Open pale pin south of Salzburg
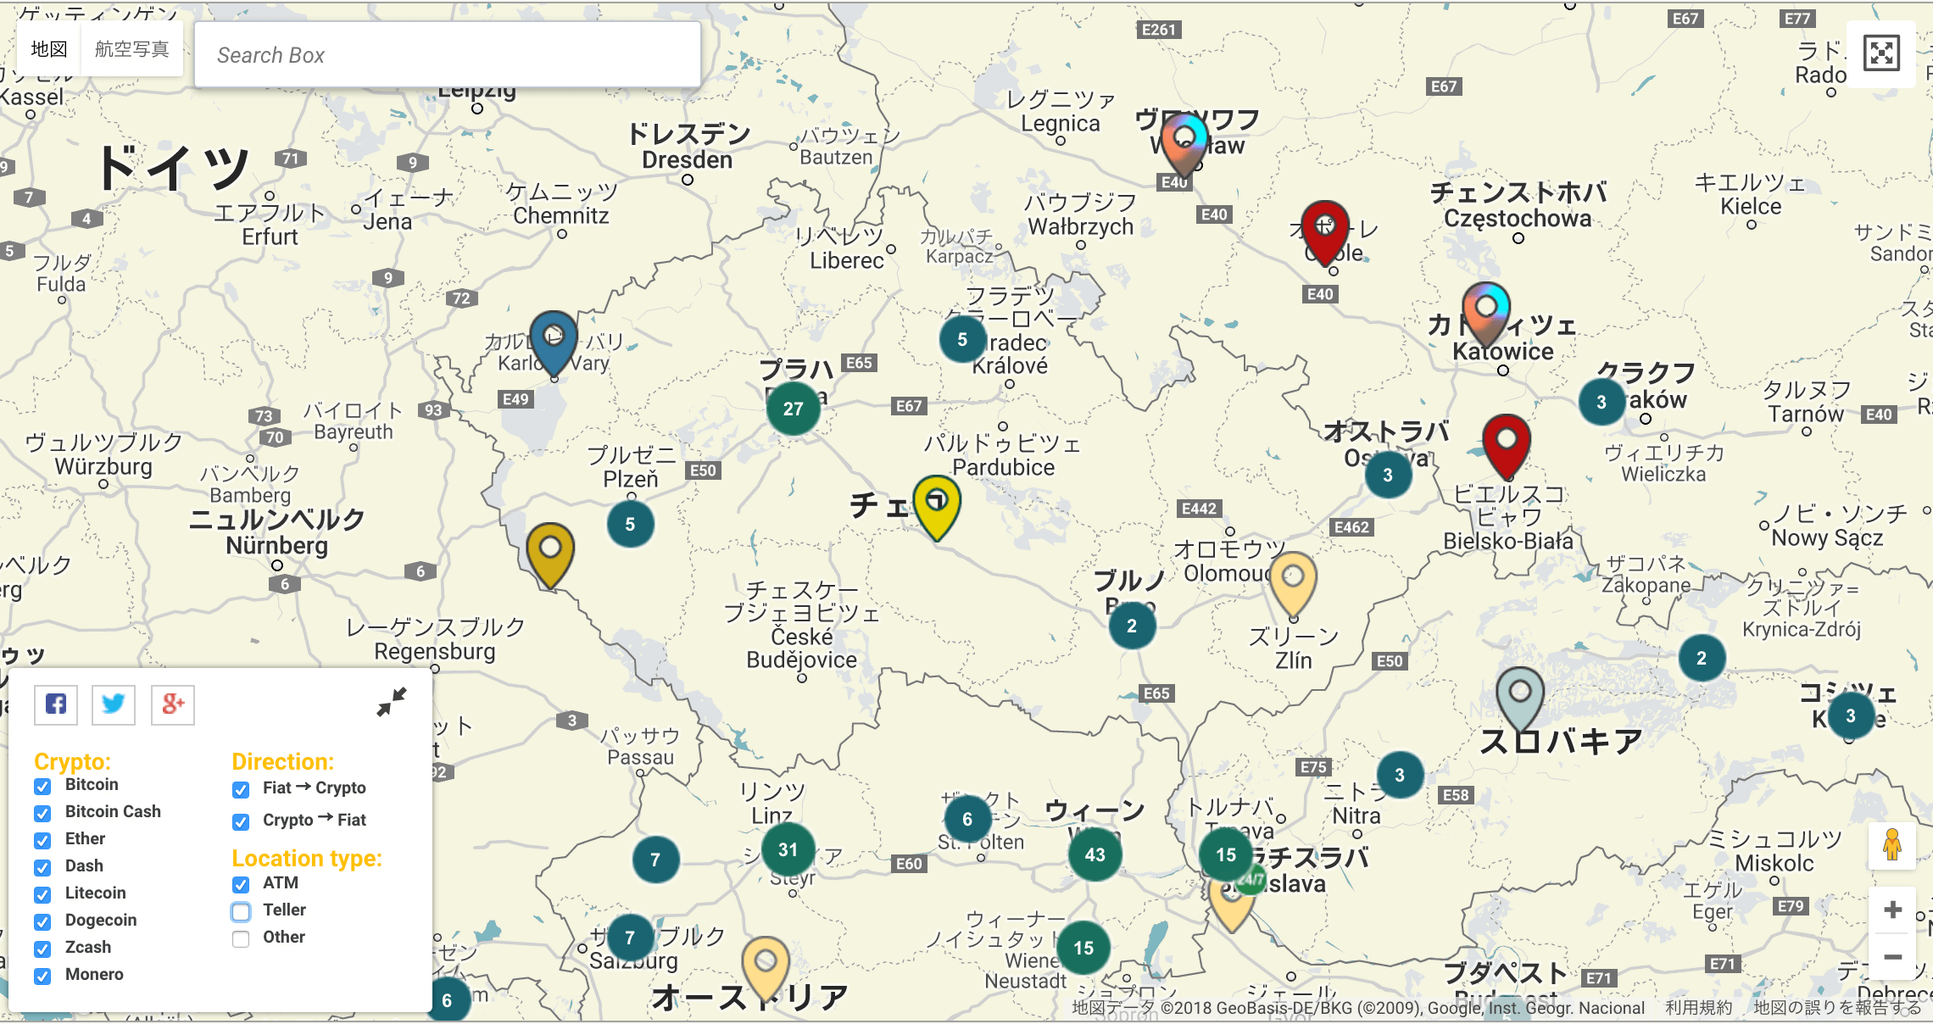The width and height of the screenshot is (1933, 1024). point(765,969)
